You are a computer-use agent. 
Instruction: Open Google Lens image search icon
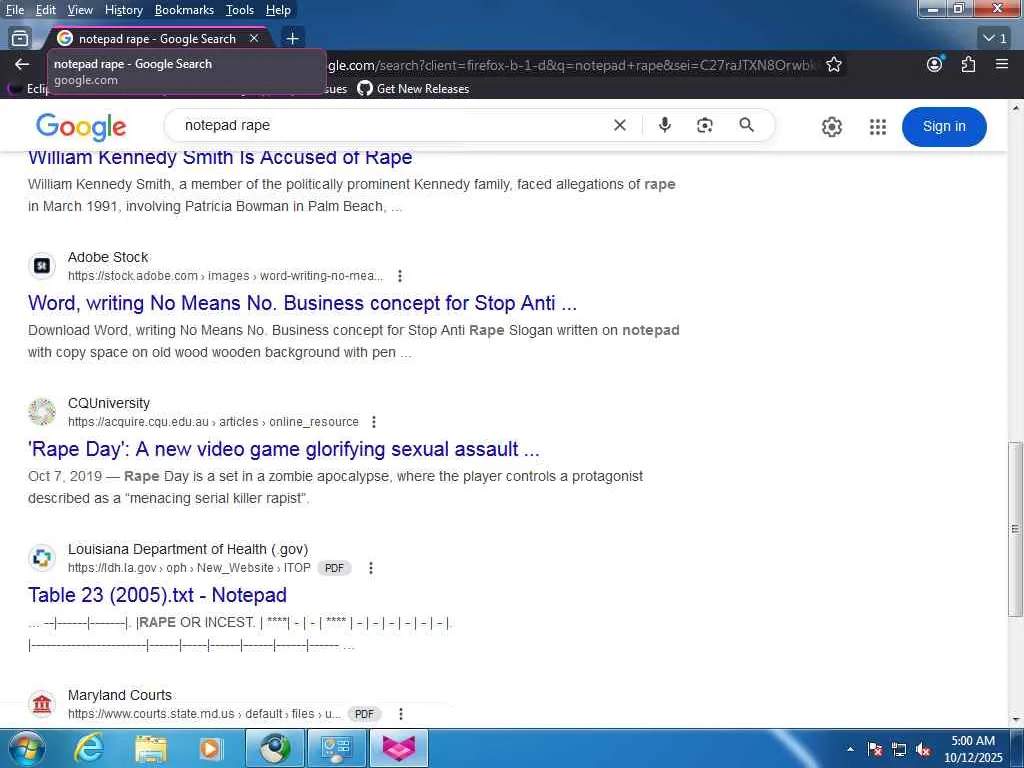tap(705, 125)
